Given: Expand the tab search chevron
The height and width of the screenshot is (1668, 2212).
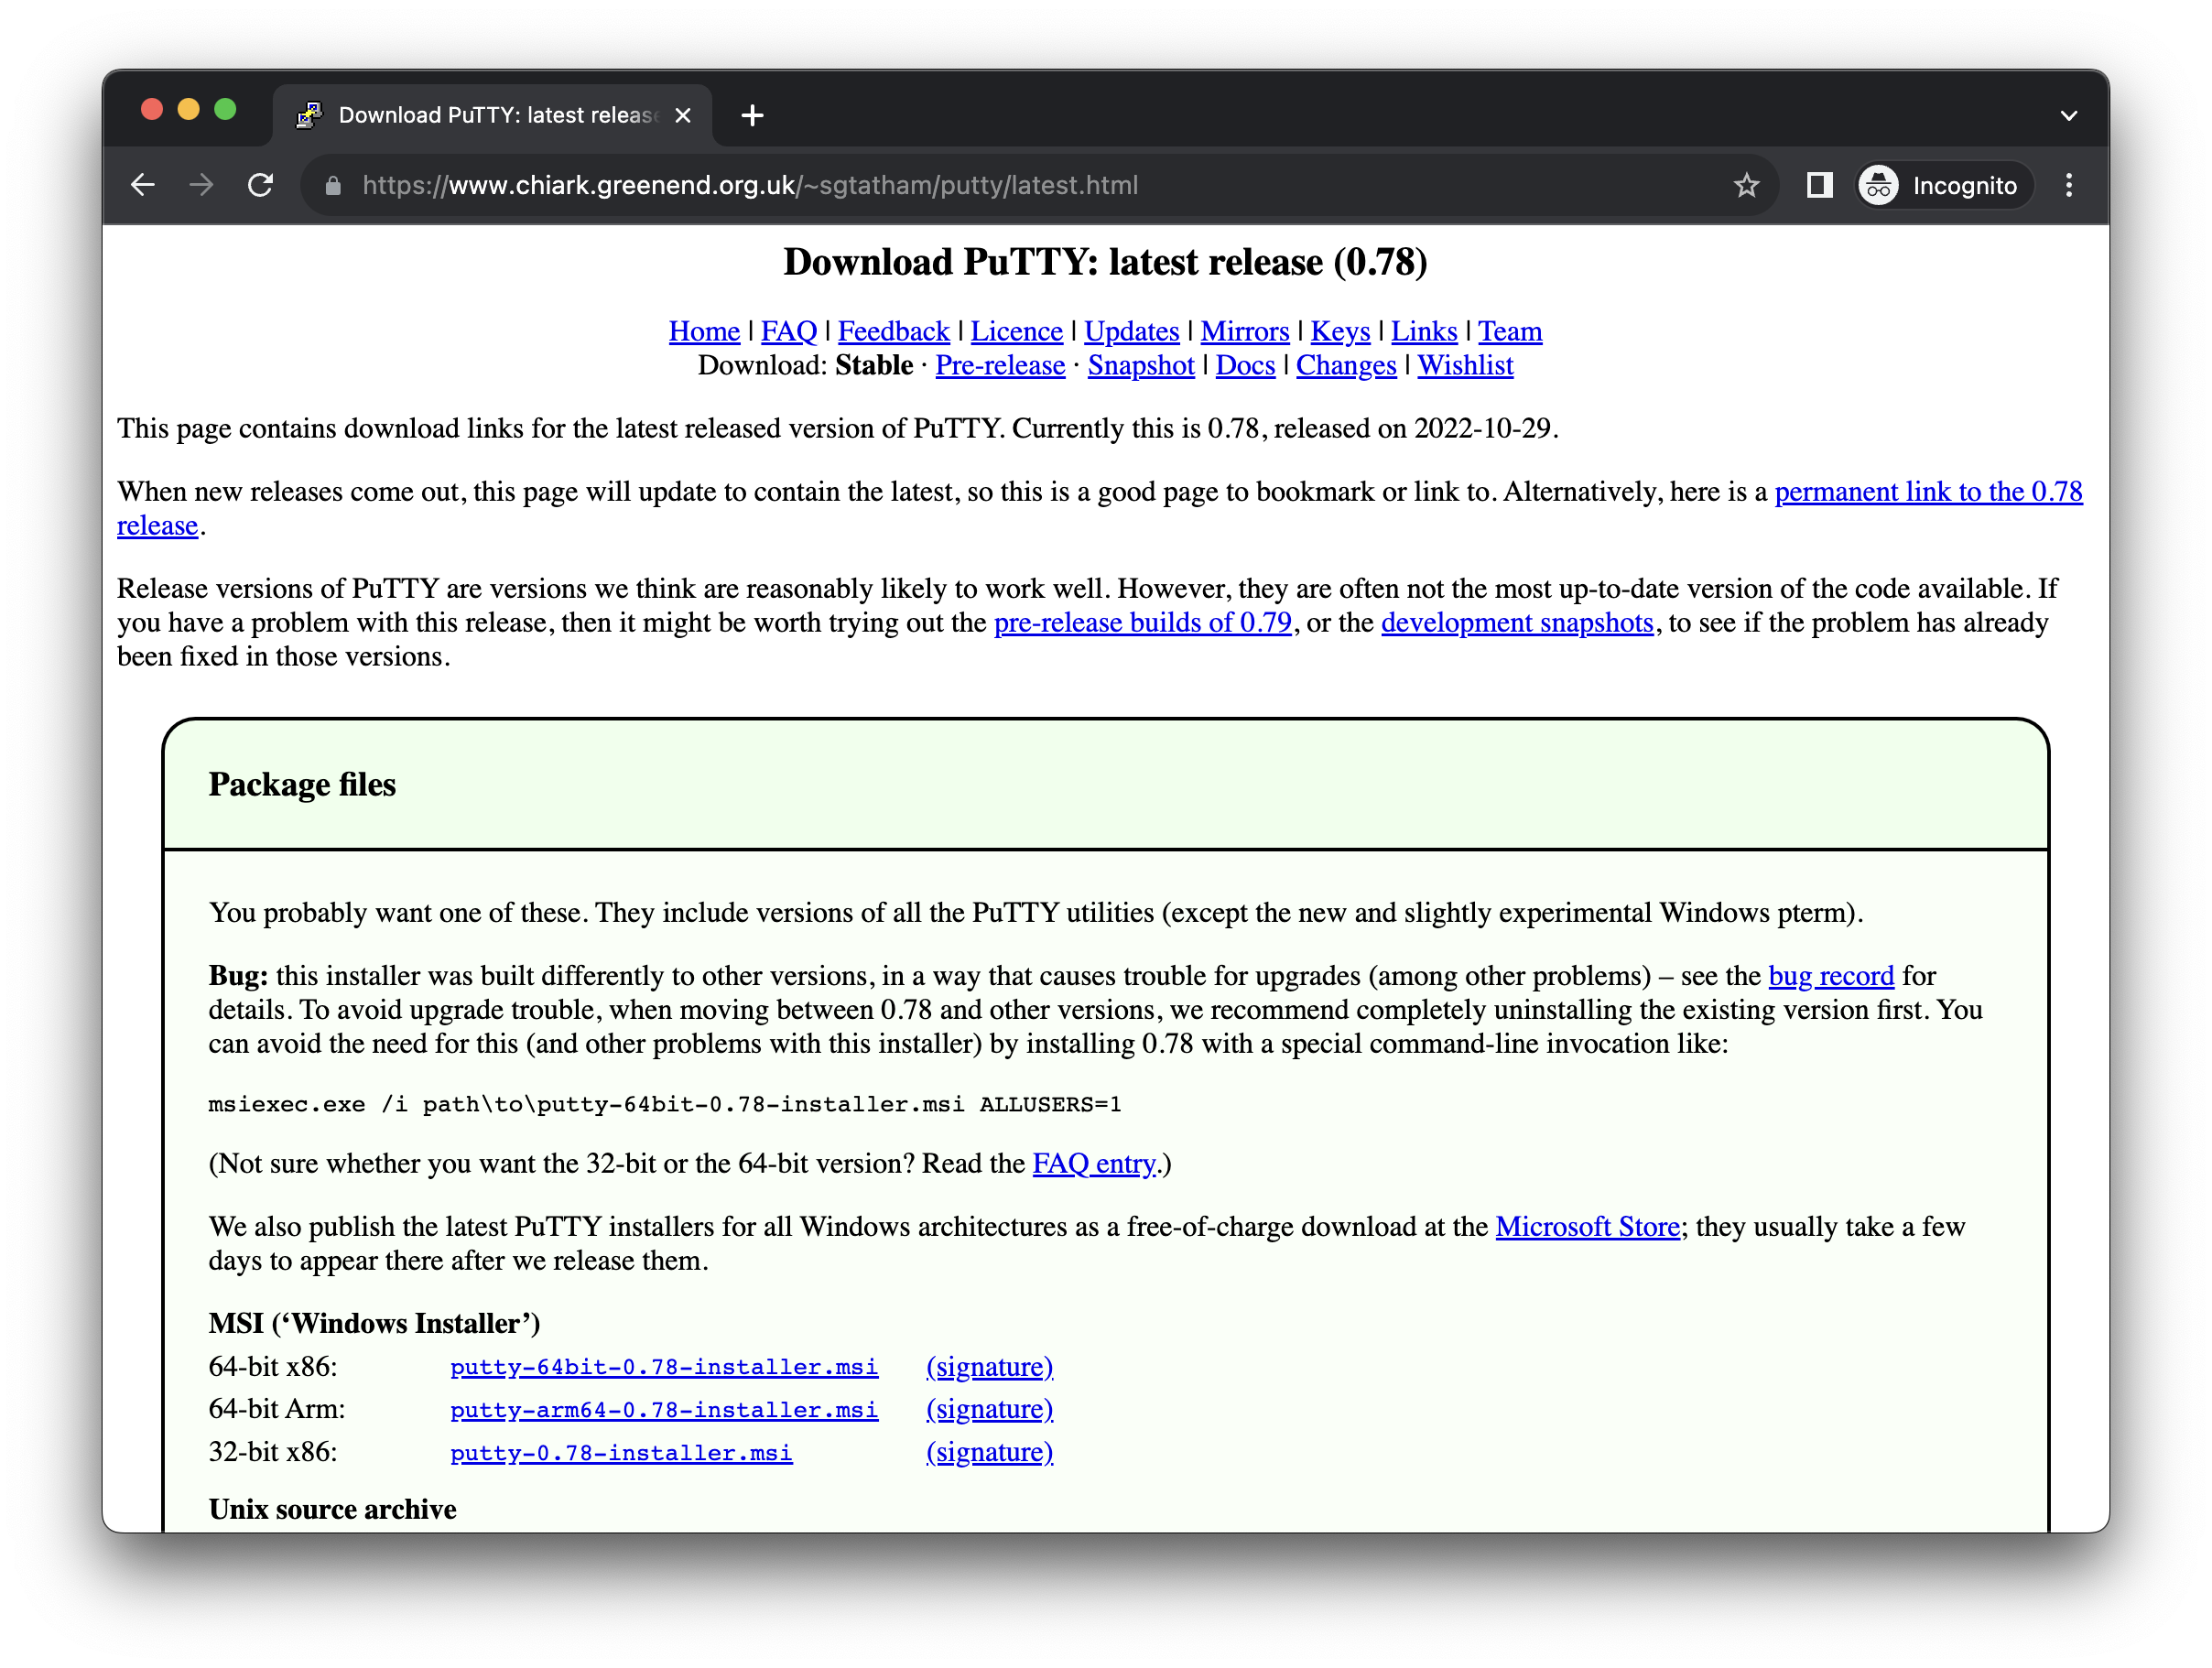Looking at the screenshot, I should pyautogui.click(x=2069, y=116).
